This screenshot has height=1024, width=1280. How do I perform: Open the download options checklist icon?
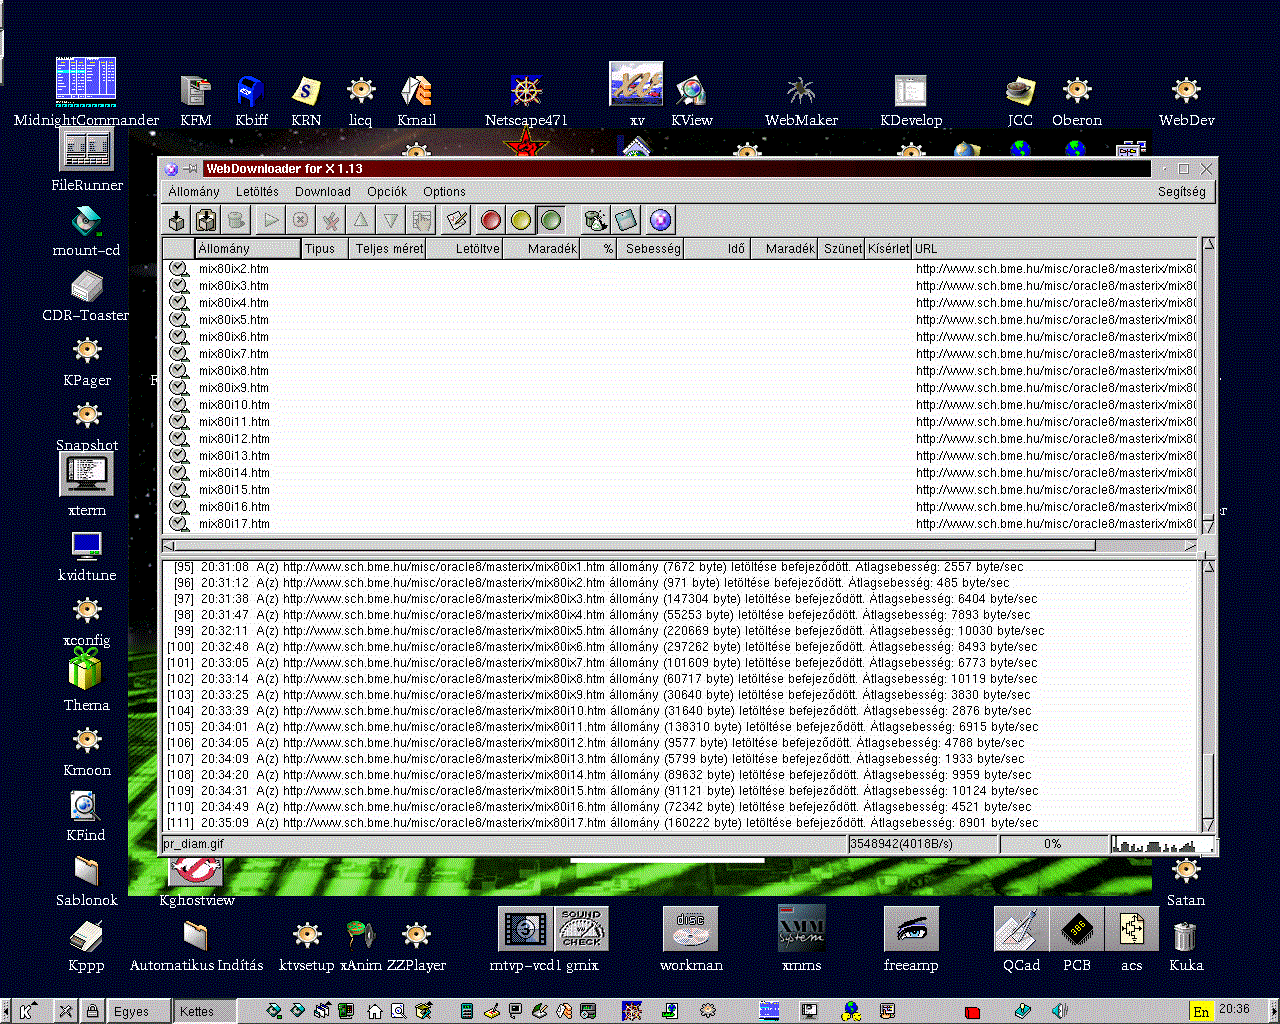pyautogui.click(x=457, y=220)
